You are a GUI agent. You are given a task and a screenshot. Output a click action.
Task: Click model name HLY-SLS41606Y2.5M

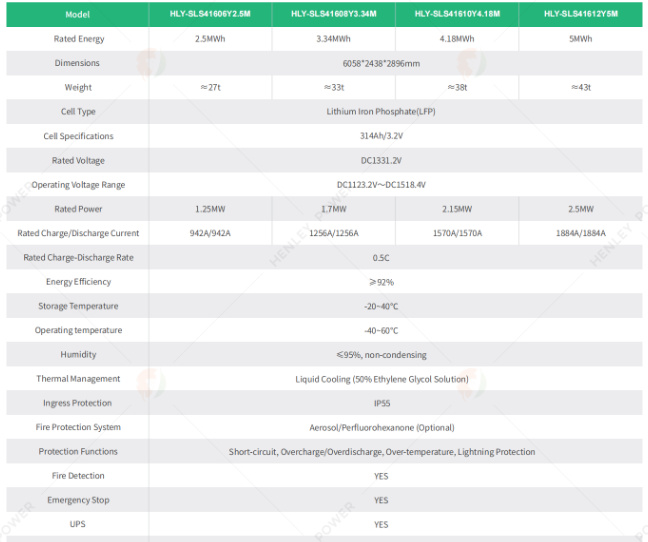tap(210, 14)
